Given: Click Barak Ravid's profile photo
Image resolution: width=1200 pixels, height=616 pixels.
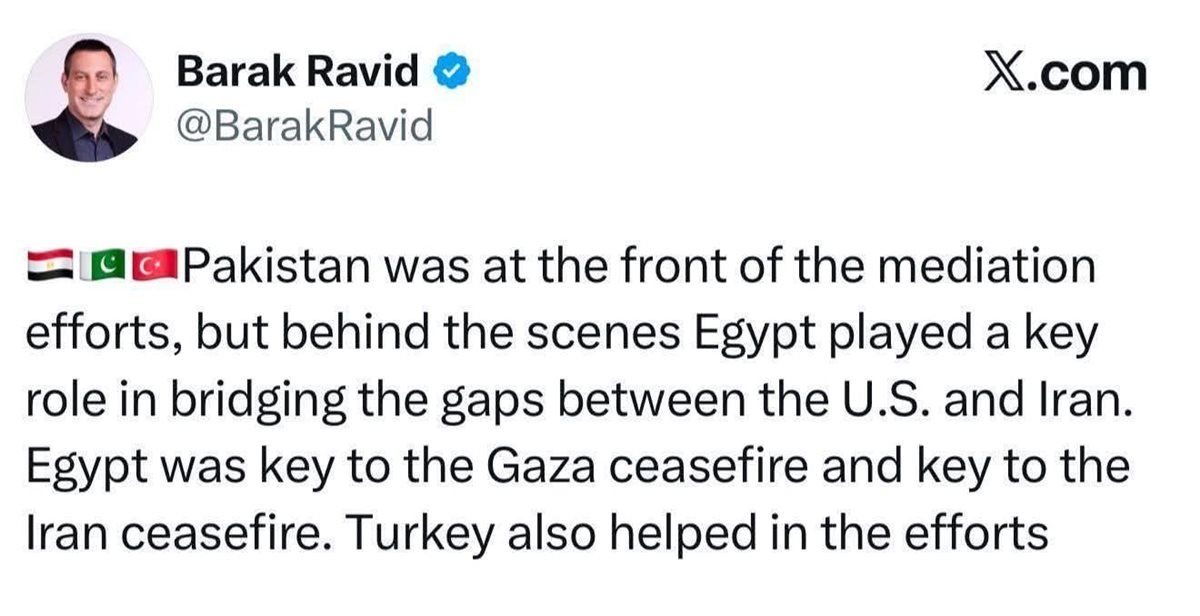Looking at the screenshot, I should coord(89,98).
